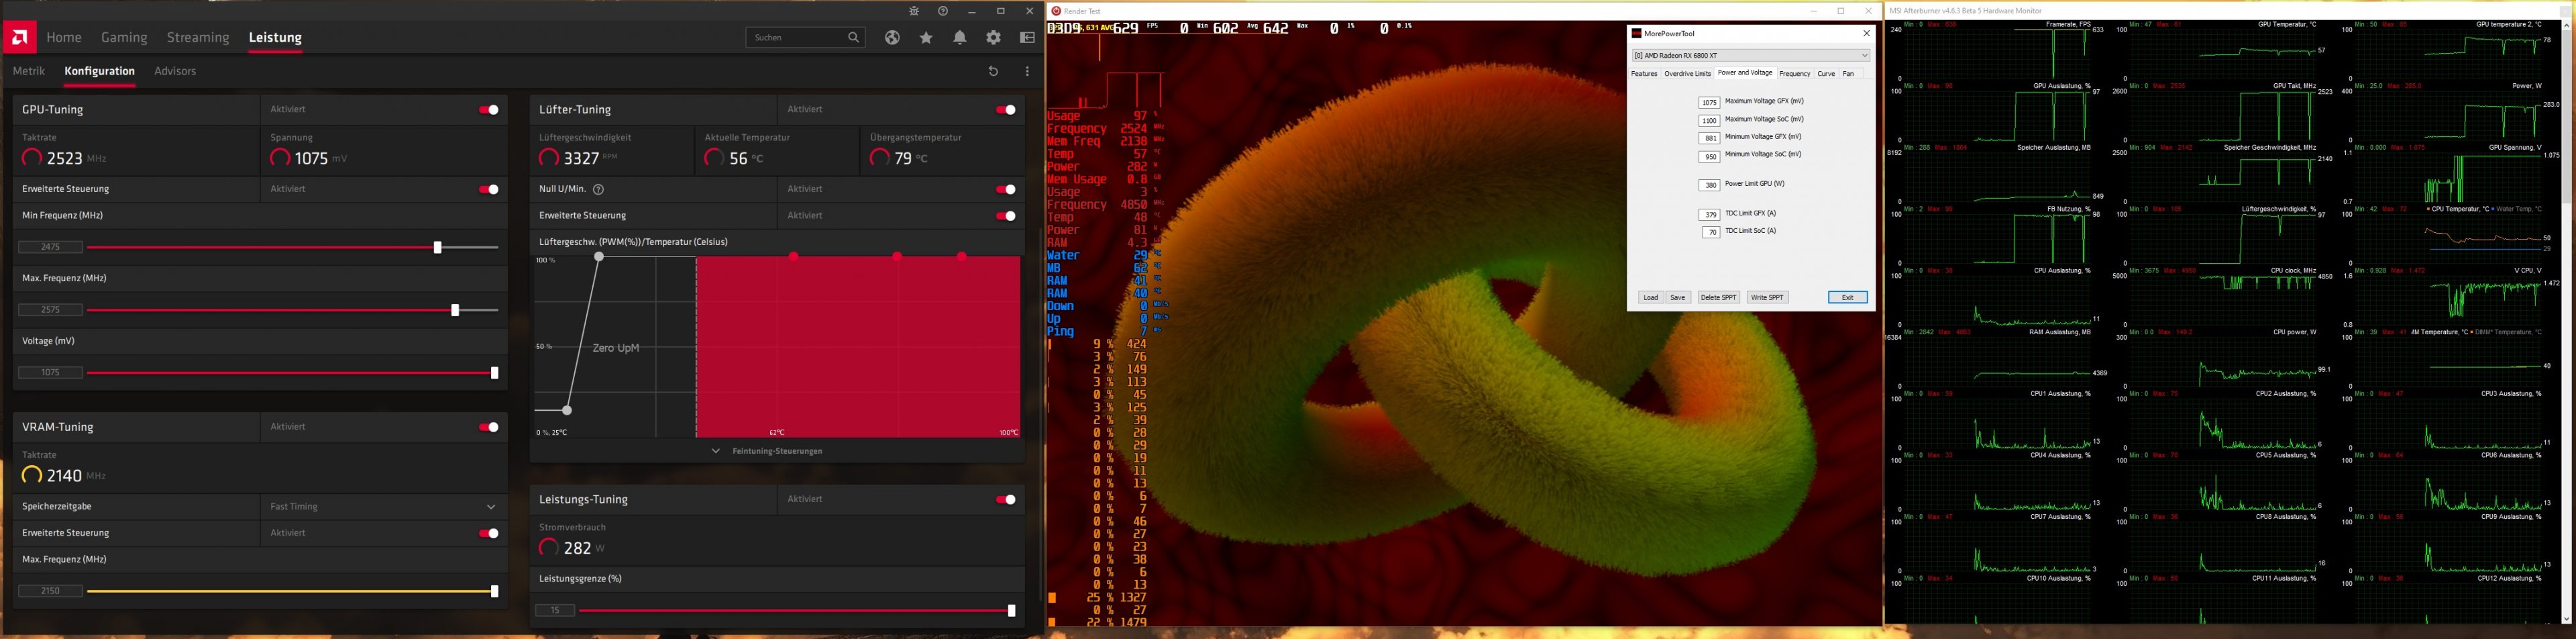The height and width of the screenshot is (639, 2576).
Task: Click the search magnifier icon
Action: coord(853,37)
